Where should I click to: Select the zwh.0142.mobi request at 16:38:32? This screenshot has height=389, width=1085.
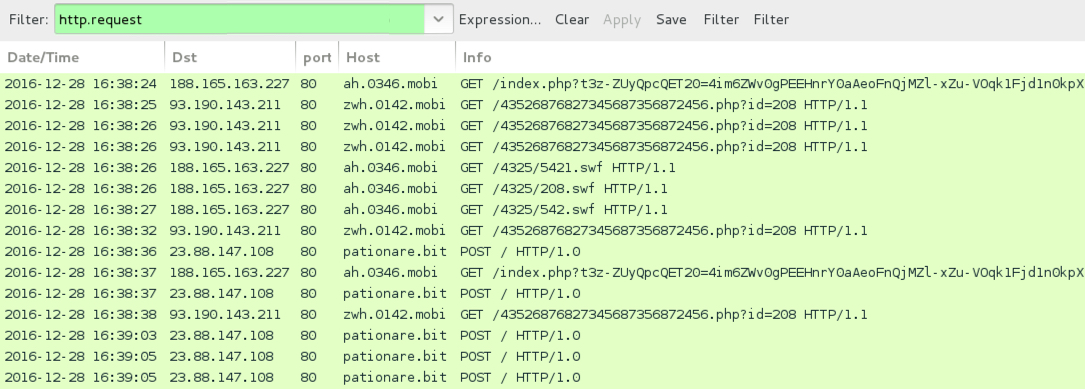[x=542, y=230]
